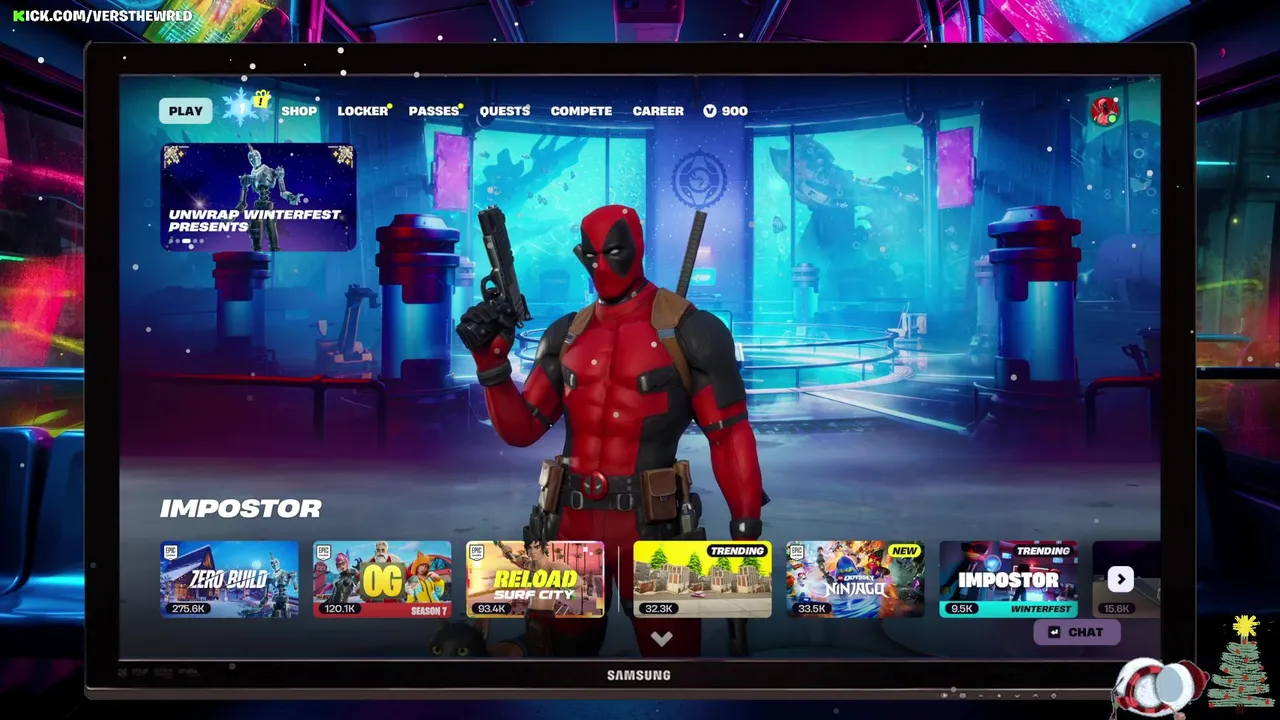Go to the LOCKER tab
The height and width of the screenshot is (720, 1280).
pyautogui.click(x=362, y=111)
